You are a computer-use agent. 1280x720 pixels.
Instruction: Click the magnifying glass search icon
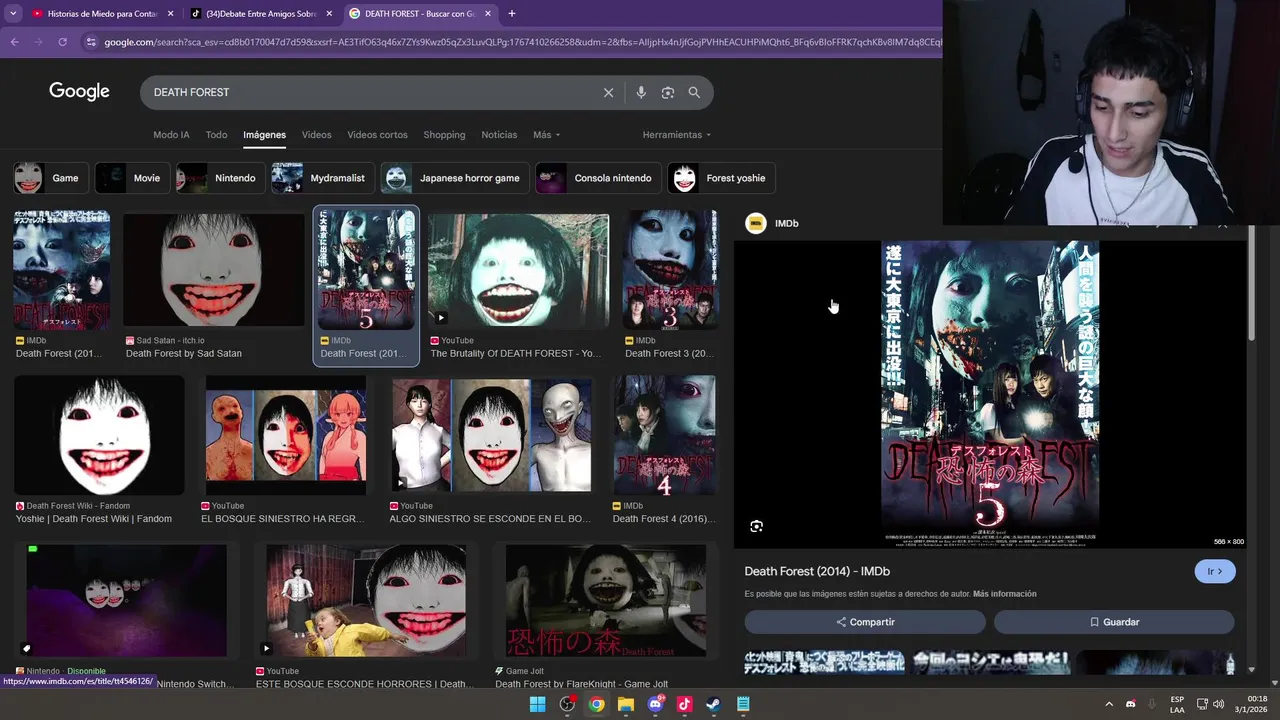pyautogui.click(x=694, y=92)
